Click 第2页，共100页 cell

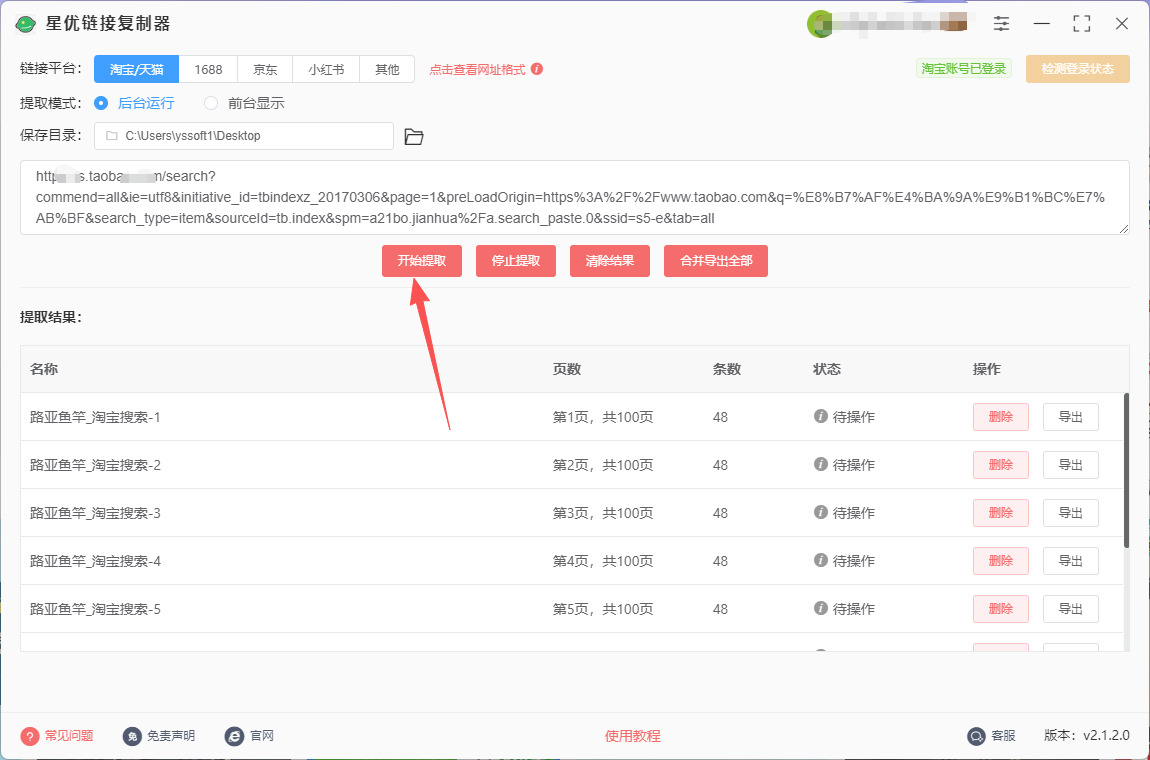tap(603, 465)
